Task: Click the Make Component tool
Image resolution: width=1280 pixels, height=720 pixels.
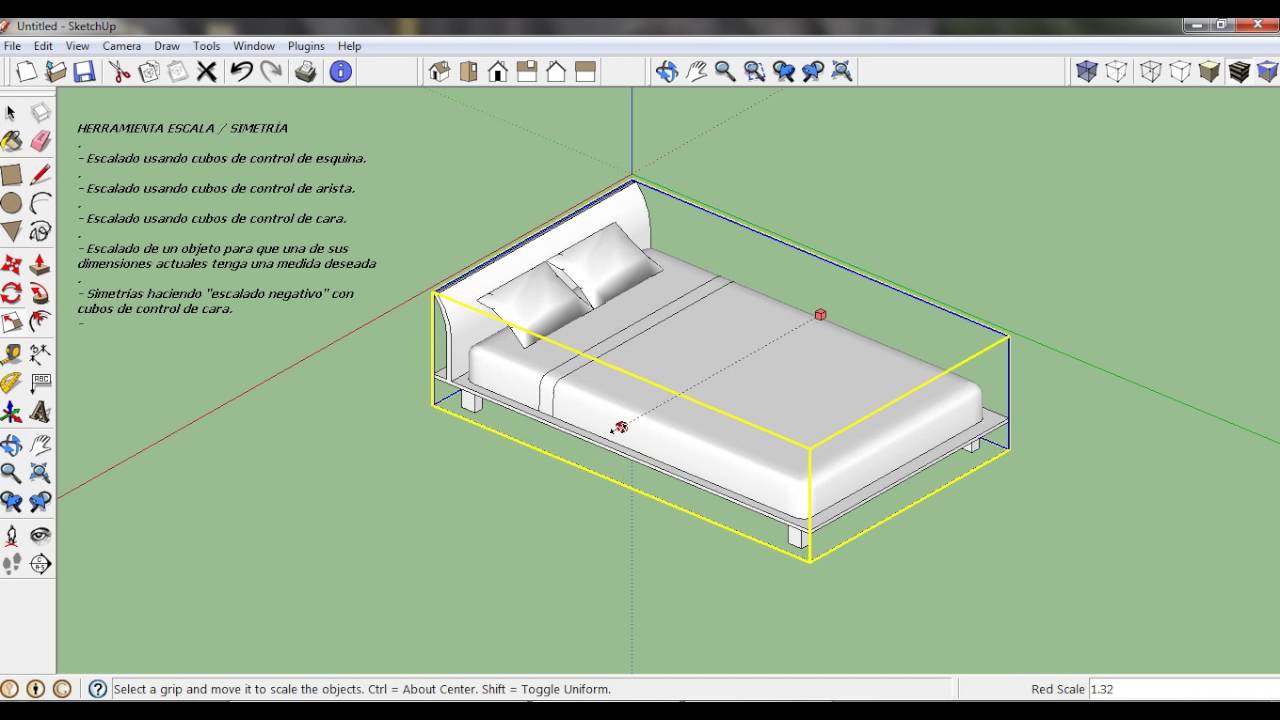Action: click(x=40, y=113)
